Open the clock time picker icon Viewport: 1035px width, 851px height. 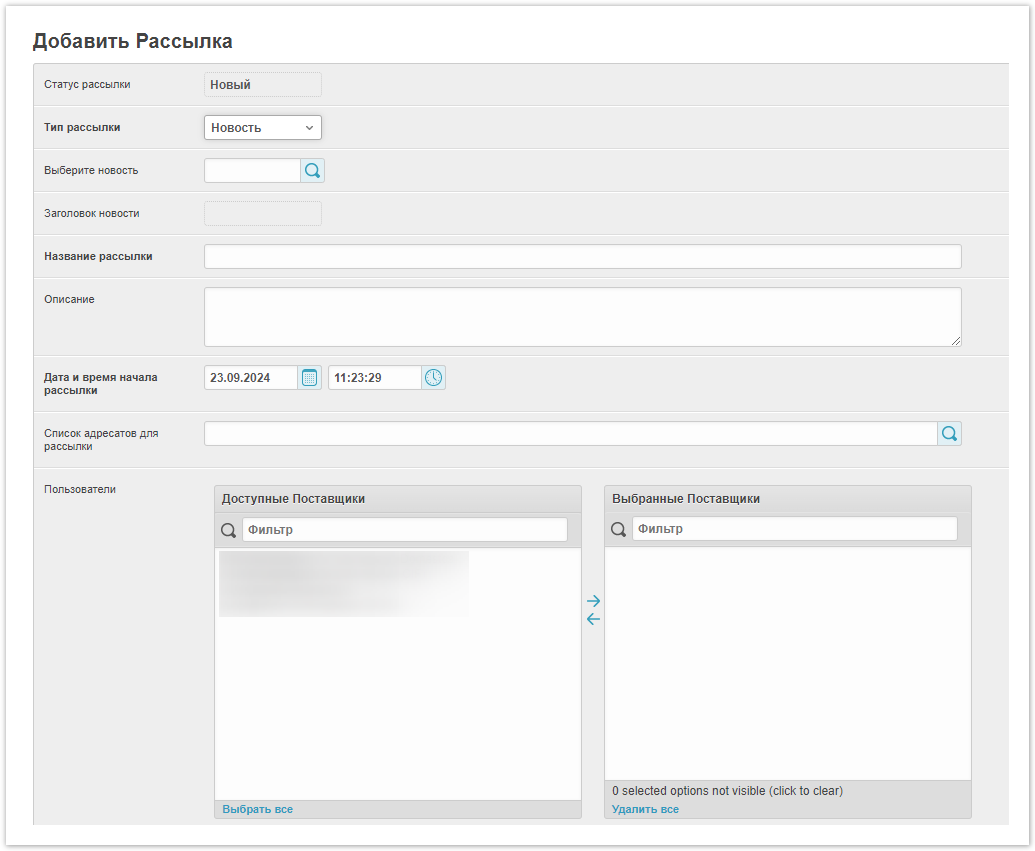tap(433, 378)
